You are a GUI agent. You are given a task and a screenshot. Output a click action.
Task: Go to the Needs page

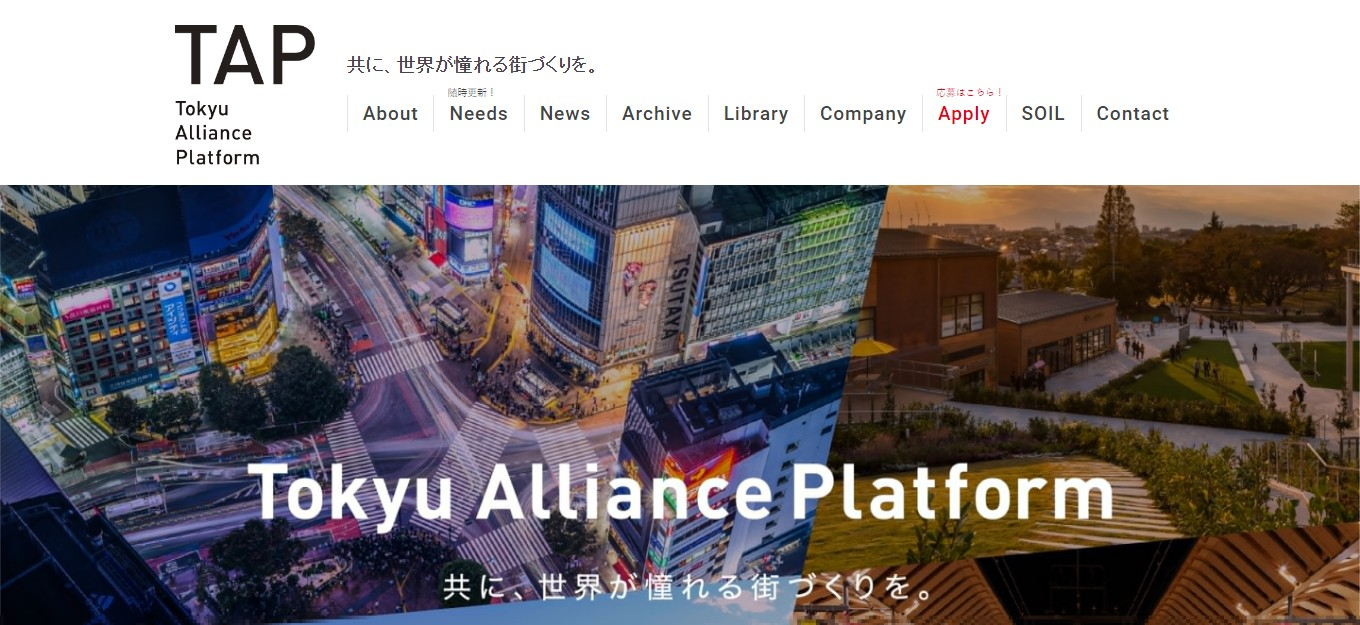tap(478, 114)
